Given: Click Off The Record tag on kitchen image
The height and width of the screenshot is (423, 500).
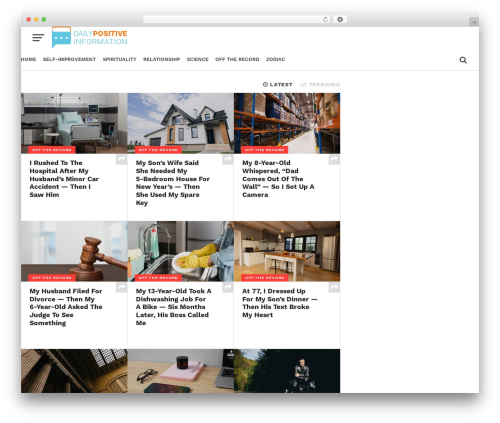Looking at the screenshot, I should 264,278.
